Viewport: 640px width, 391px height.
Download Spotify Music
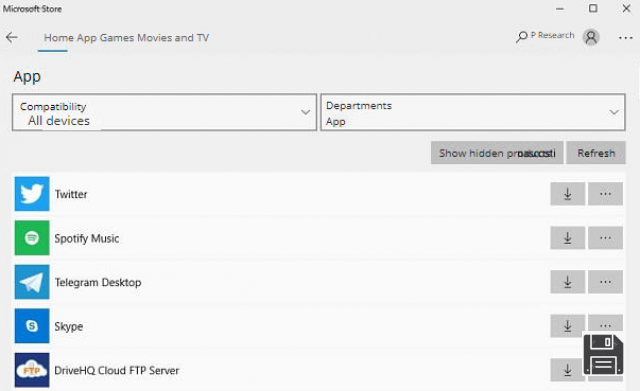pyautogui.click(x=567, y=238)
